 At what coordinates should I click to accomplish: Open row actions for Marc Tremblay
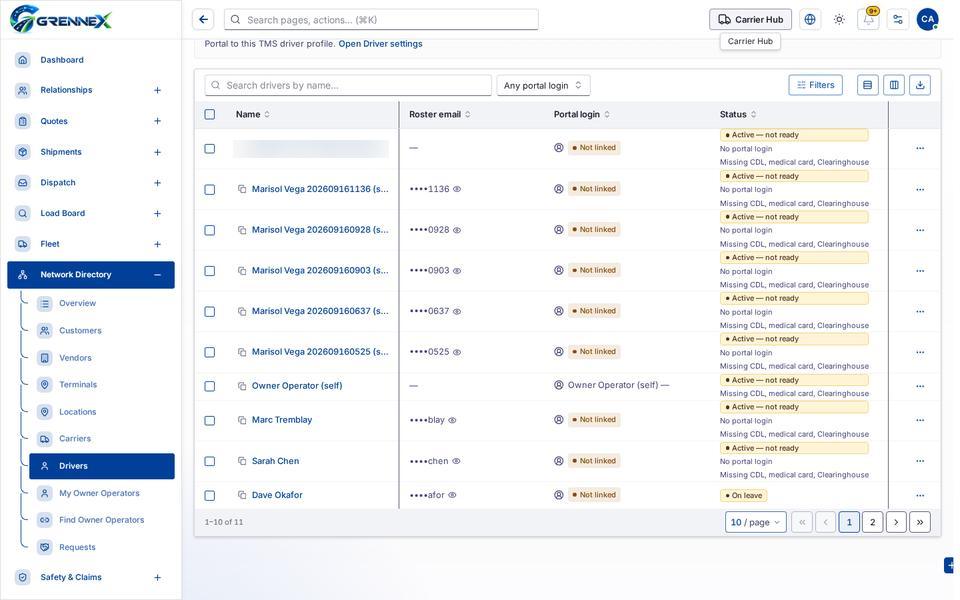(920, 420)
